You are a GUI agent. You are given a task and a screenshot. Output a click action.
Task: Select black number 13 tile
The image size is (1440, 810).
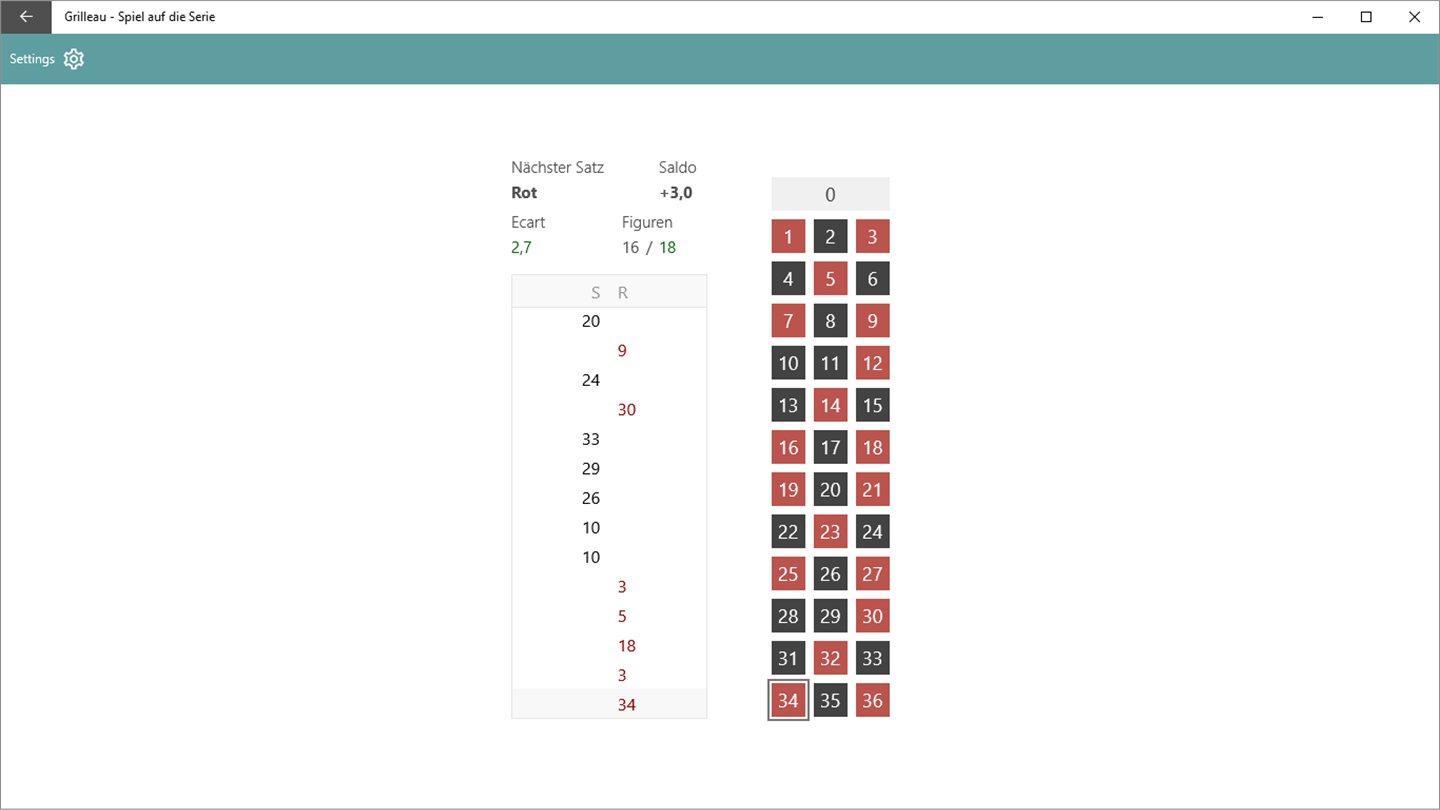[788, 405]
